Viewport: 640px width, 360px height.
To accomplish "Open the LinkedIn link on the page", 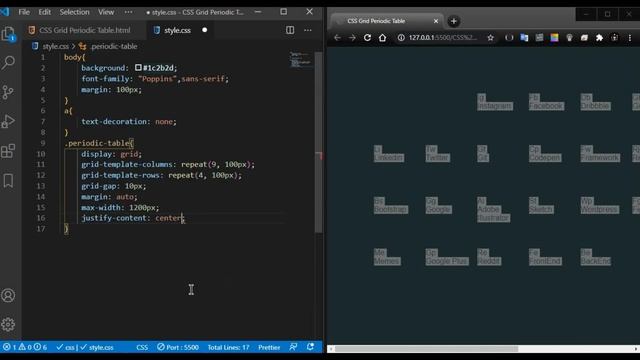I will click(389, 154).
